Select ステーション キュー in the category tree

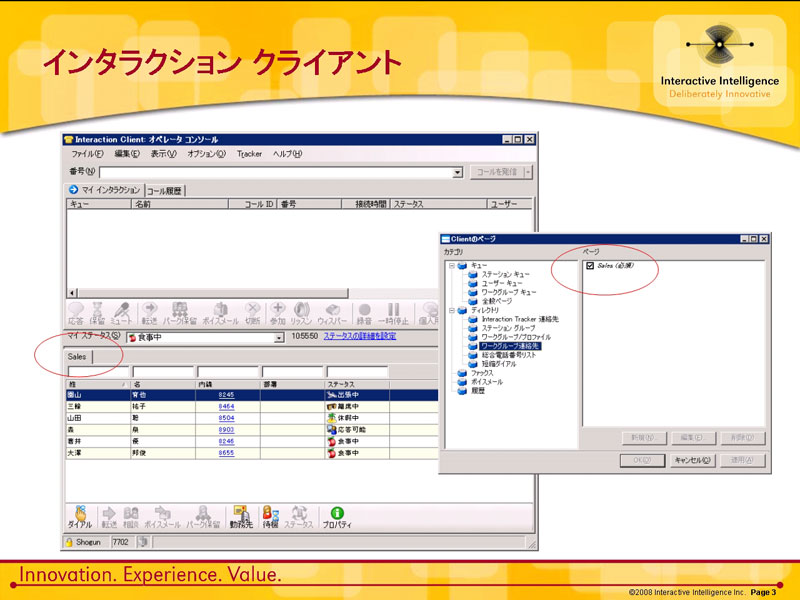point(506,274)
